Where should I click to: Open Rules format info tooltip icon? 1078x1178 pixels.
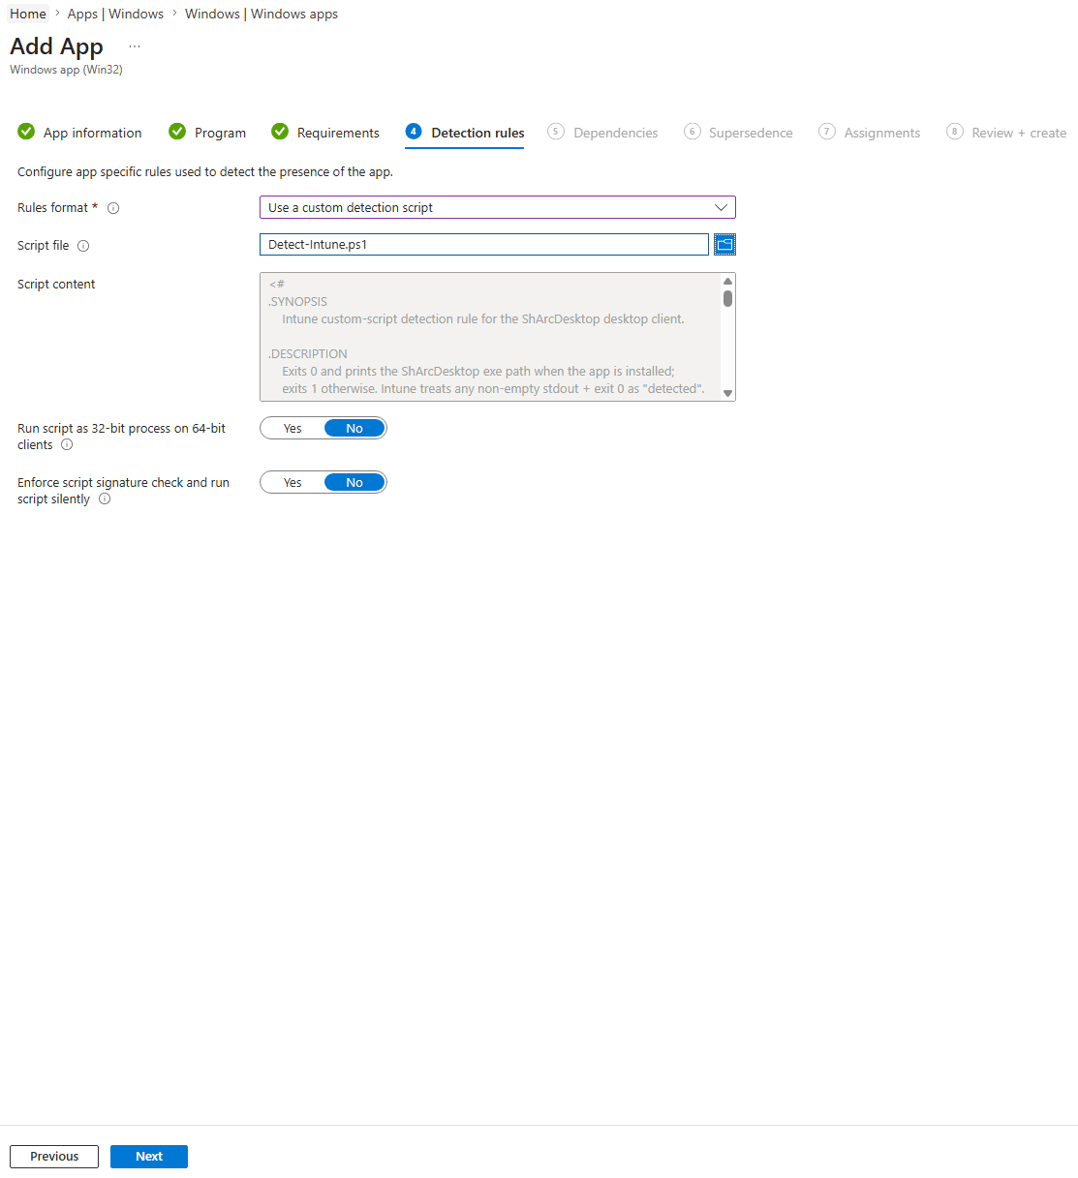point(113,208)
